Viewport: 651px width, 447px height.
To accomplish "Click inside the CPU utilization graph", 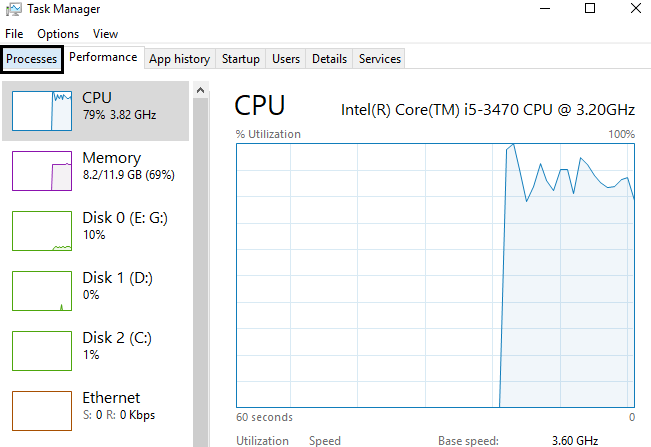I will [x=436, y=276].
